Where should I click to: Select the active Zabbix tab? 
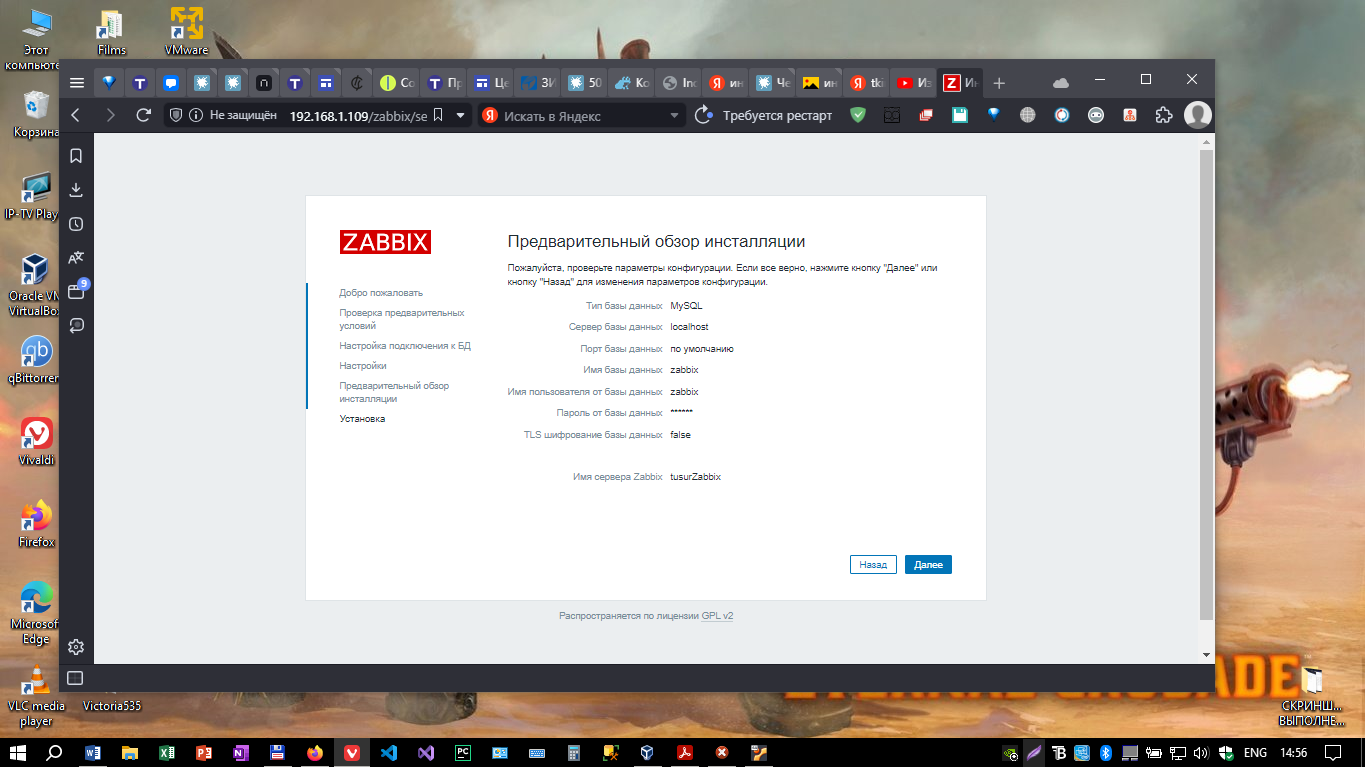pyautogui.click(x=960, y=83)
